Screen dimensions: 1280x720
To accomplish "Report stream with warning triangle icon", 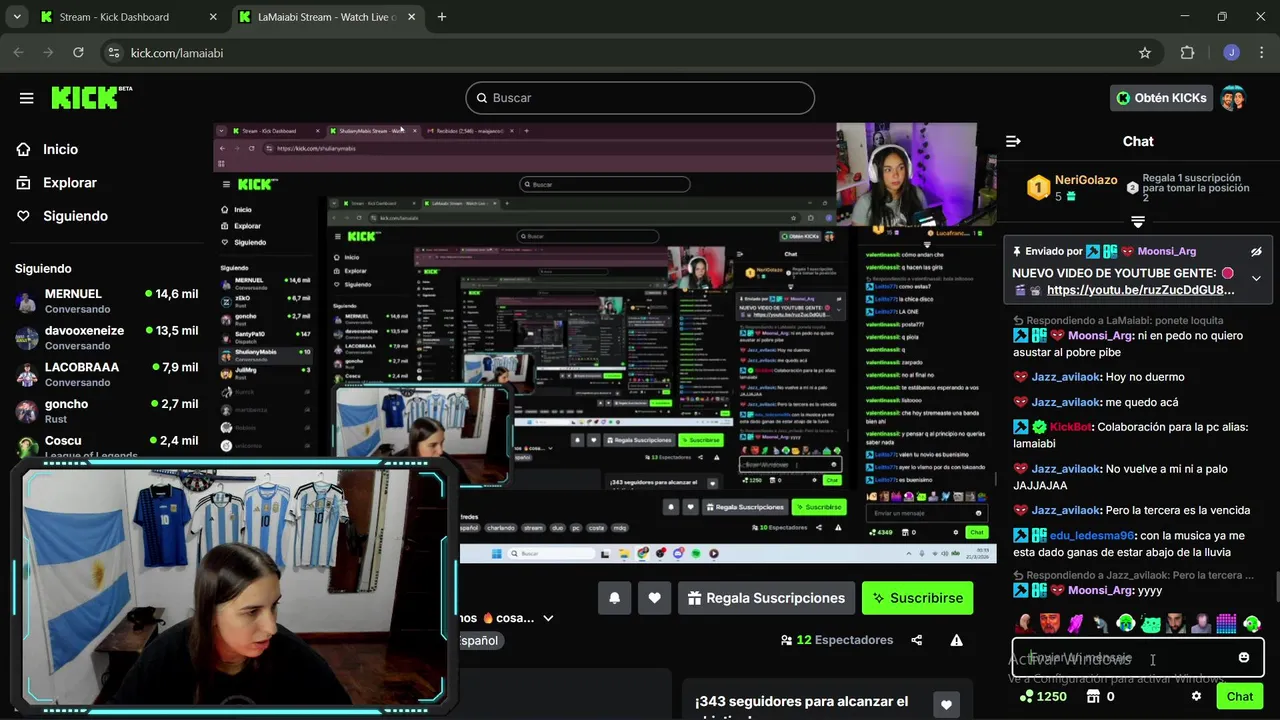I will click(956, 640).
